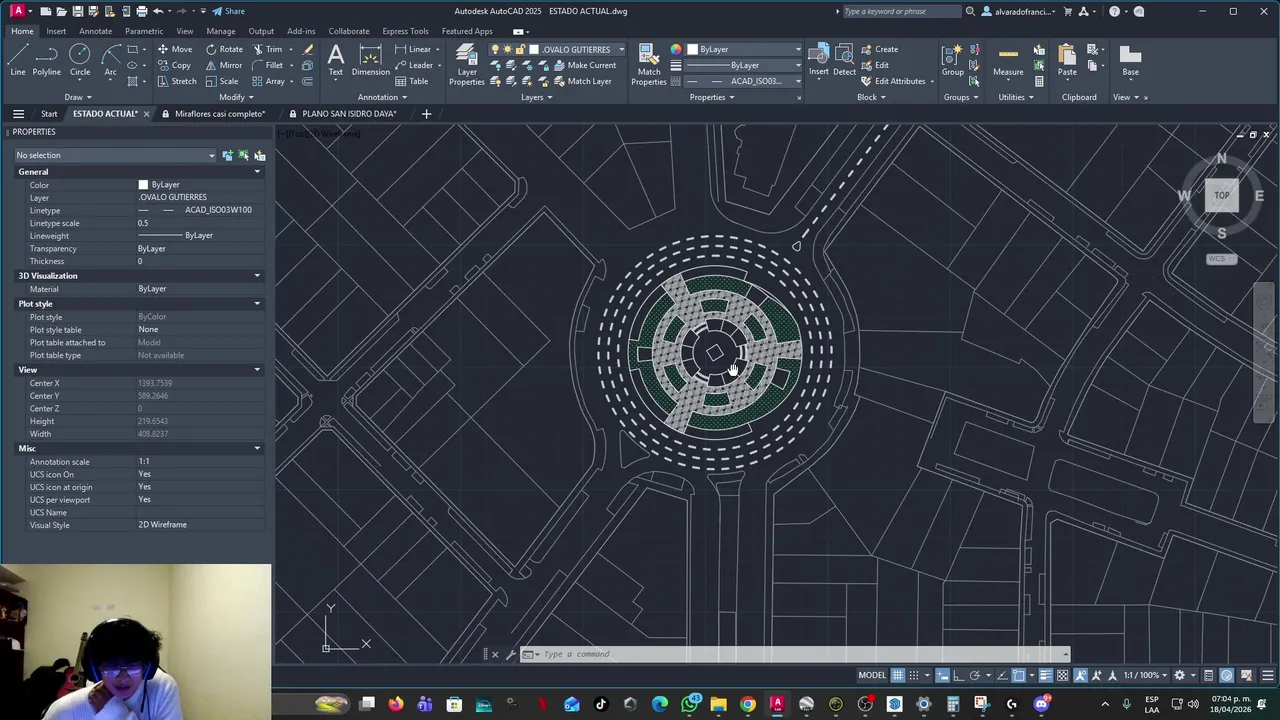Open the Layer Properties manager
This screenshot has width=1280, height=720.
[x=467, y=64]
